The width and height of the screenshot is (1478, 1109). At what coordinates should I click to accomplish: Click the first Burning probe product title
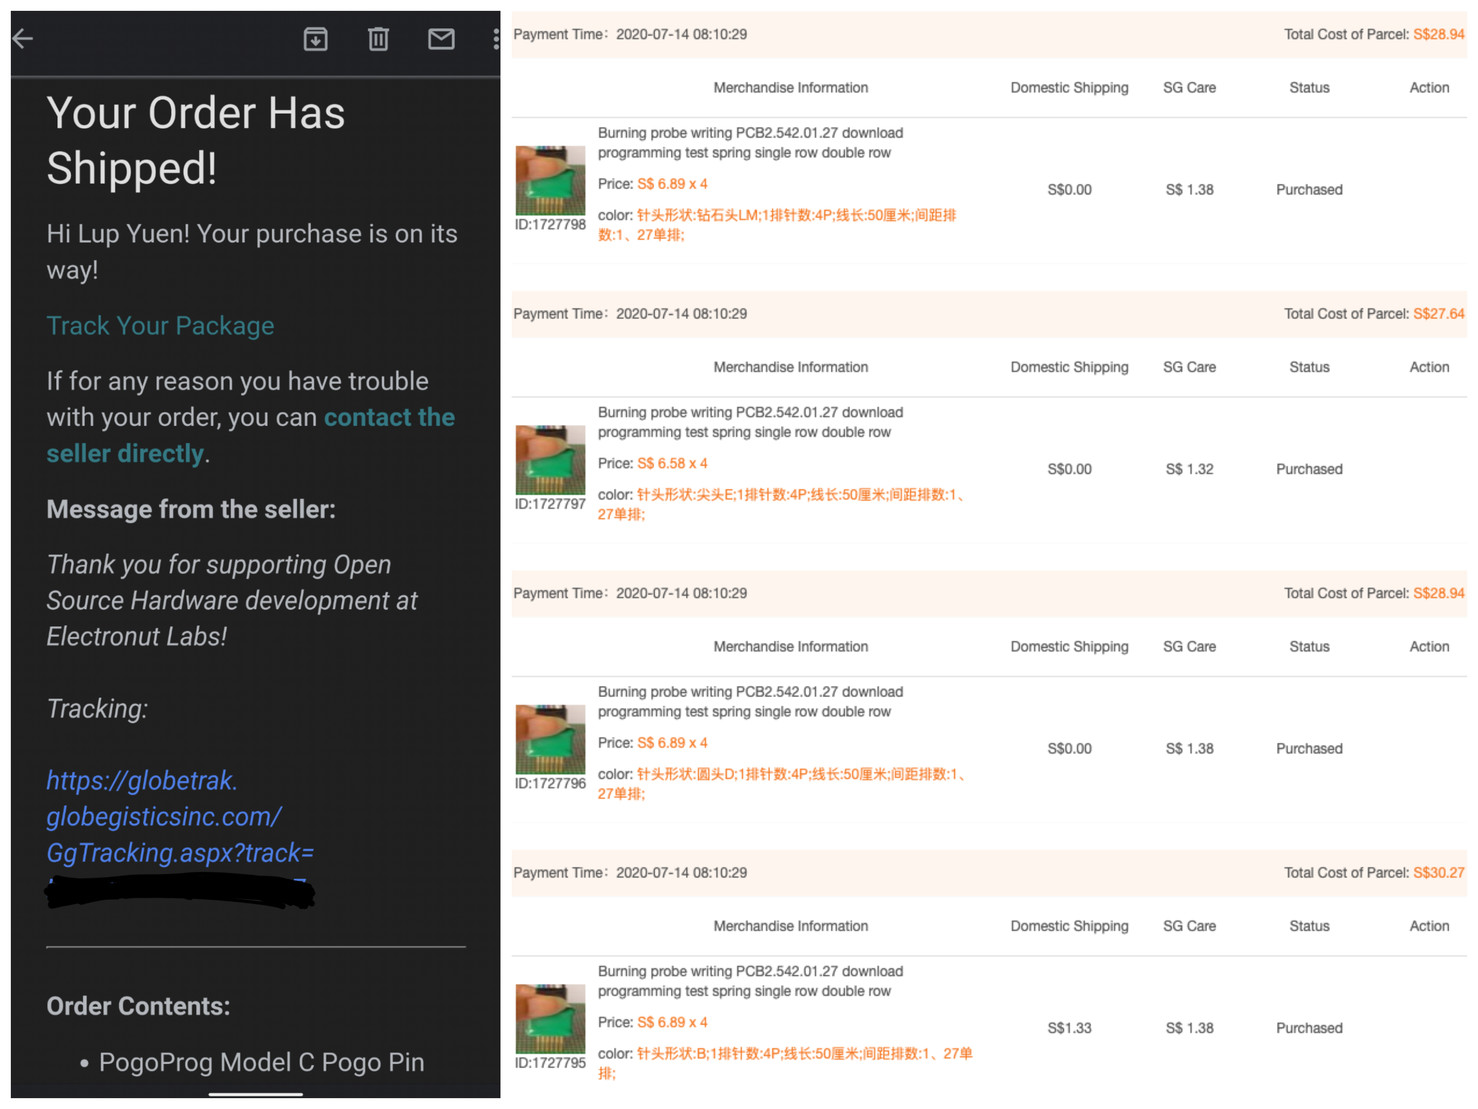[750, 143]
